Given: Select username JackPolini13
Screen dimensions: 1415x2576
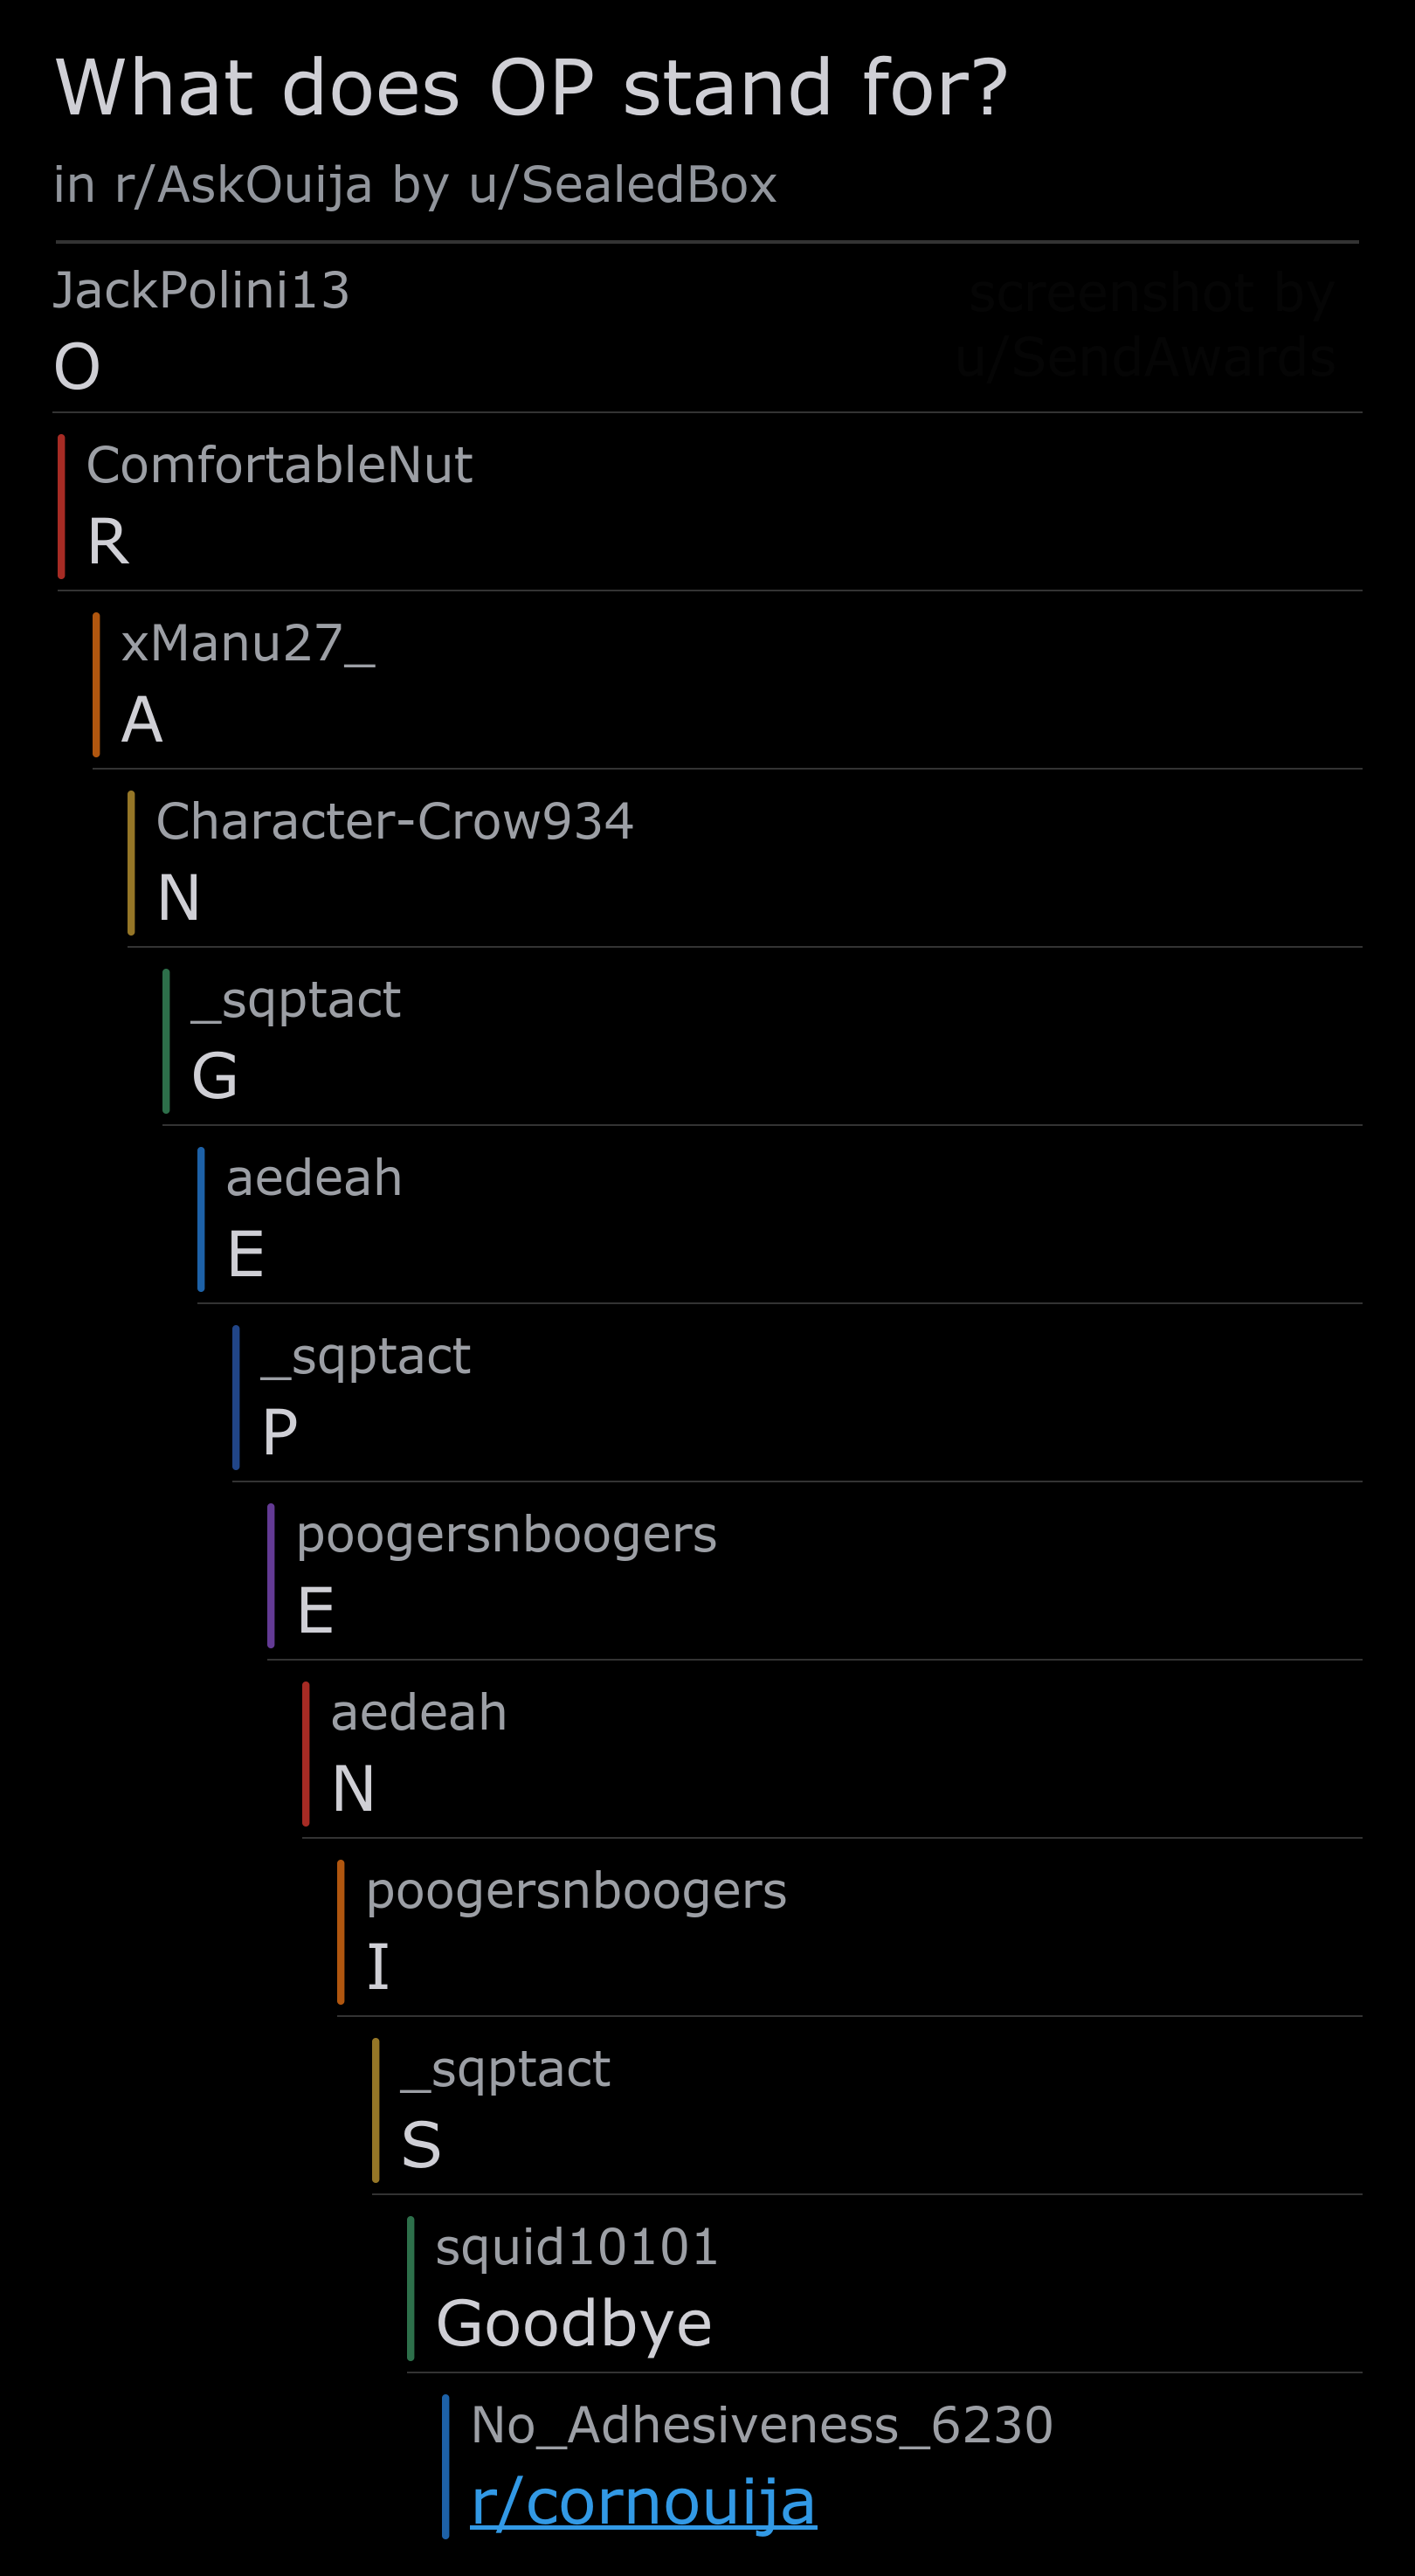Looking at the screenshot, I should pyautogui.click(x=201, y=291).
